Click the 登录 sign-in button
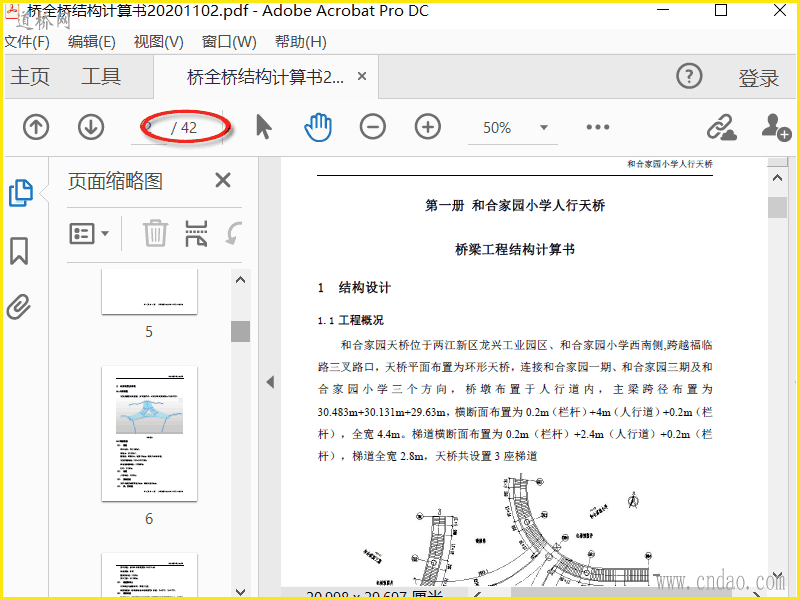The image size is (800, 600). [759, 78]
